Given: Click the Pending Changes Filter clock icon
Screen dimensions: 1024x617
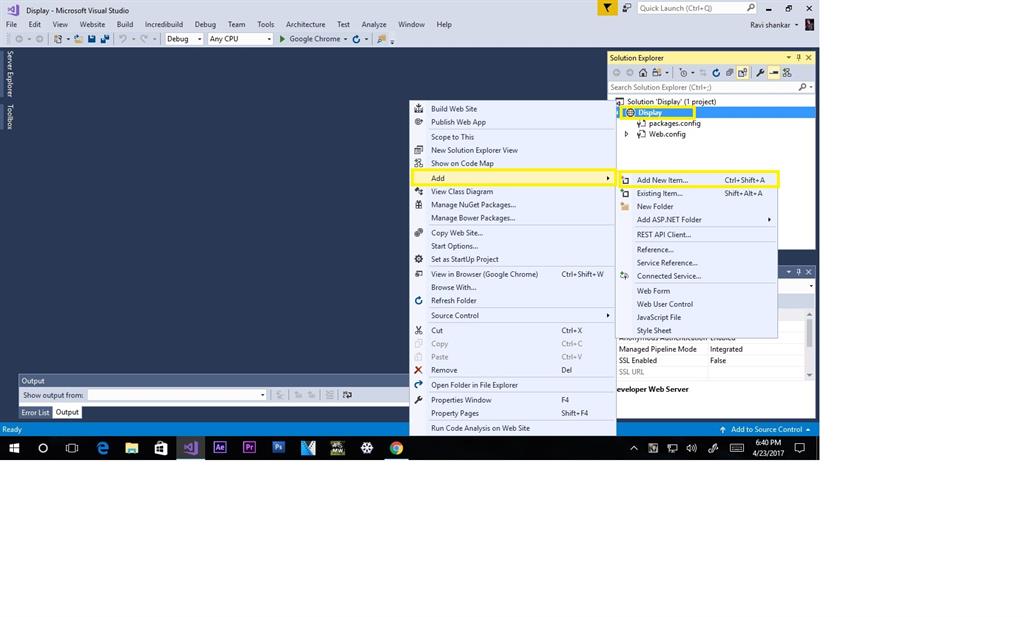Looking at the screenshot, I should coord(683,72).
